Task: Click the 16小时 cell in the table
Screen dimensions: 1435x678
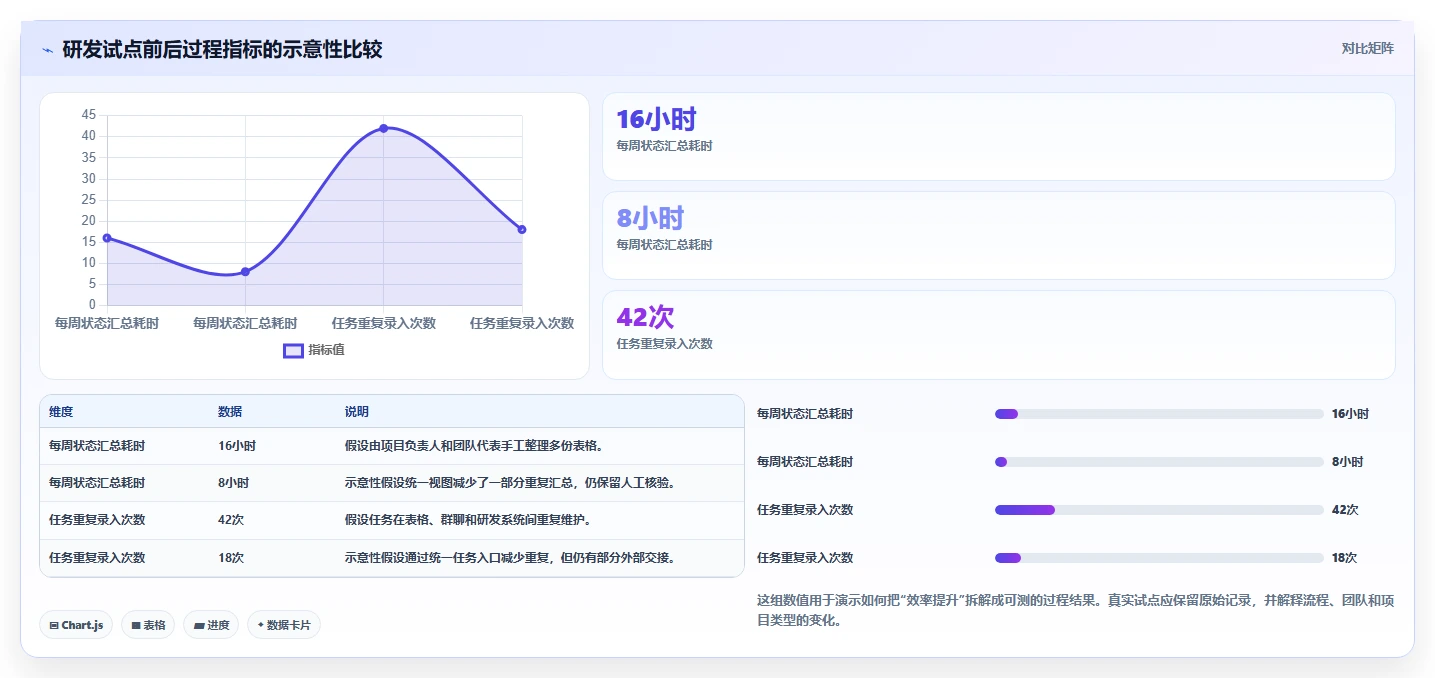Action: click(237, 446)
